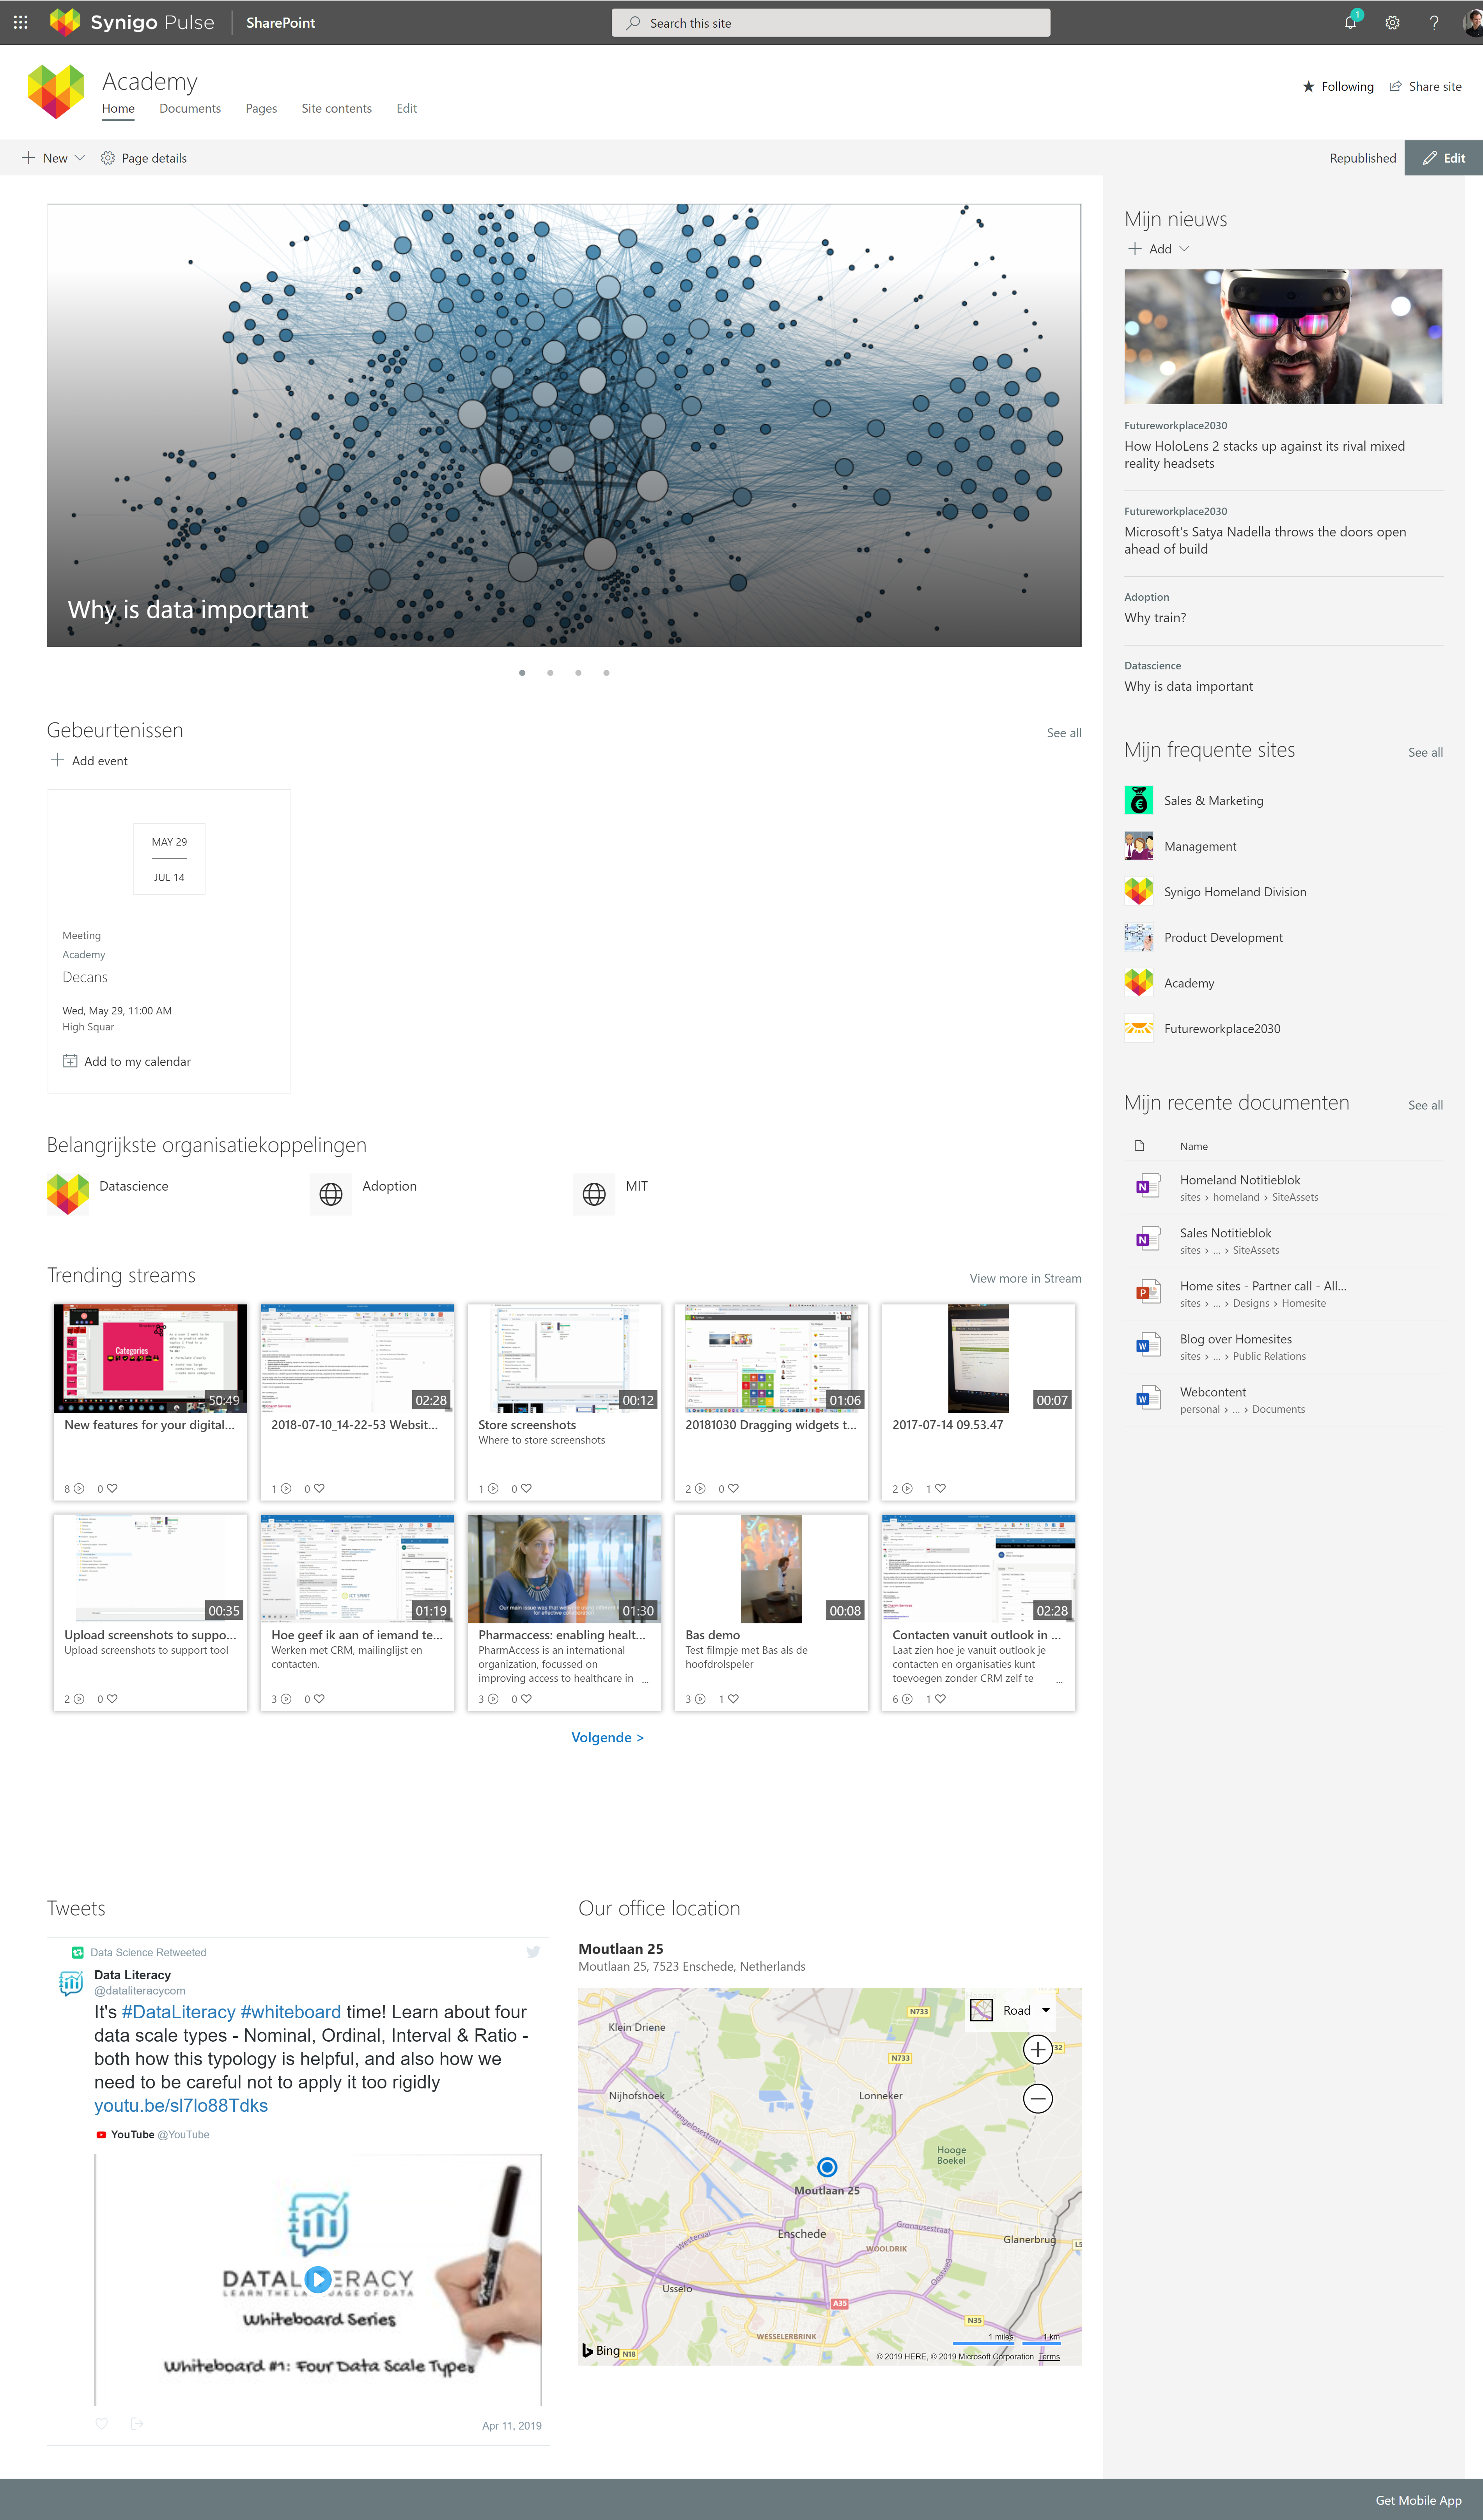The height and width of the screenshot is (2520, 1483).
Task: Open View more in Stream
Action: click(1025, 1278)
